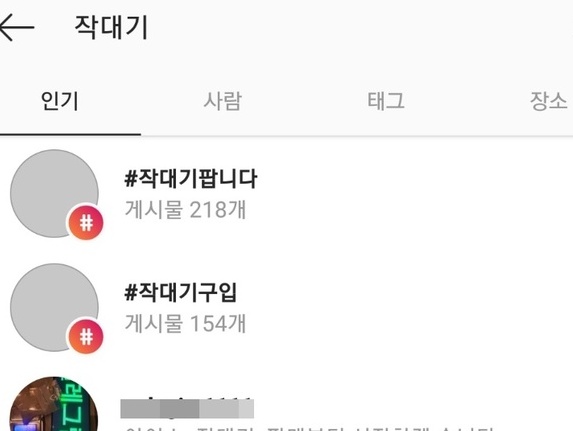This screenshot has width=573, height=431.
Task: Select the 태그 tab
Action: (386, 101)
